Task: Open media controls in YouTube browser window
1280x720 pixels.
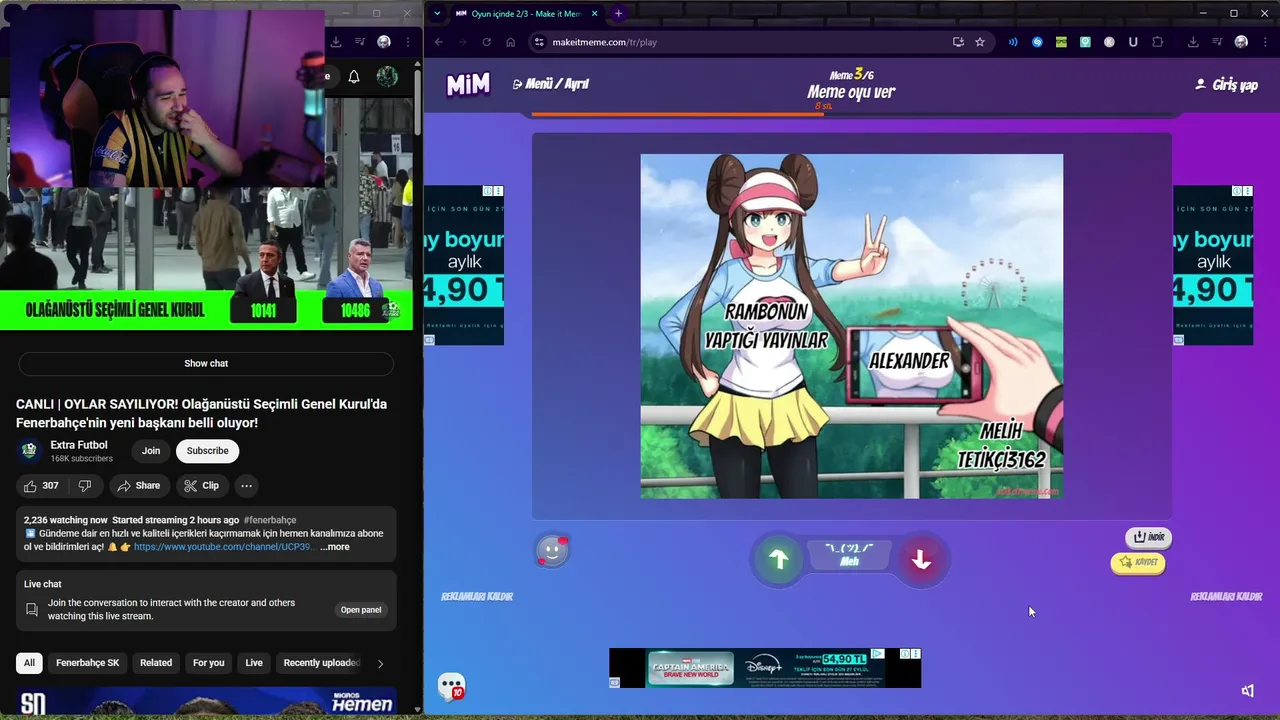Action: 360,42
